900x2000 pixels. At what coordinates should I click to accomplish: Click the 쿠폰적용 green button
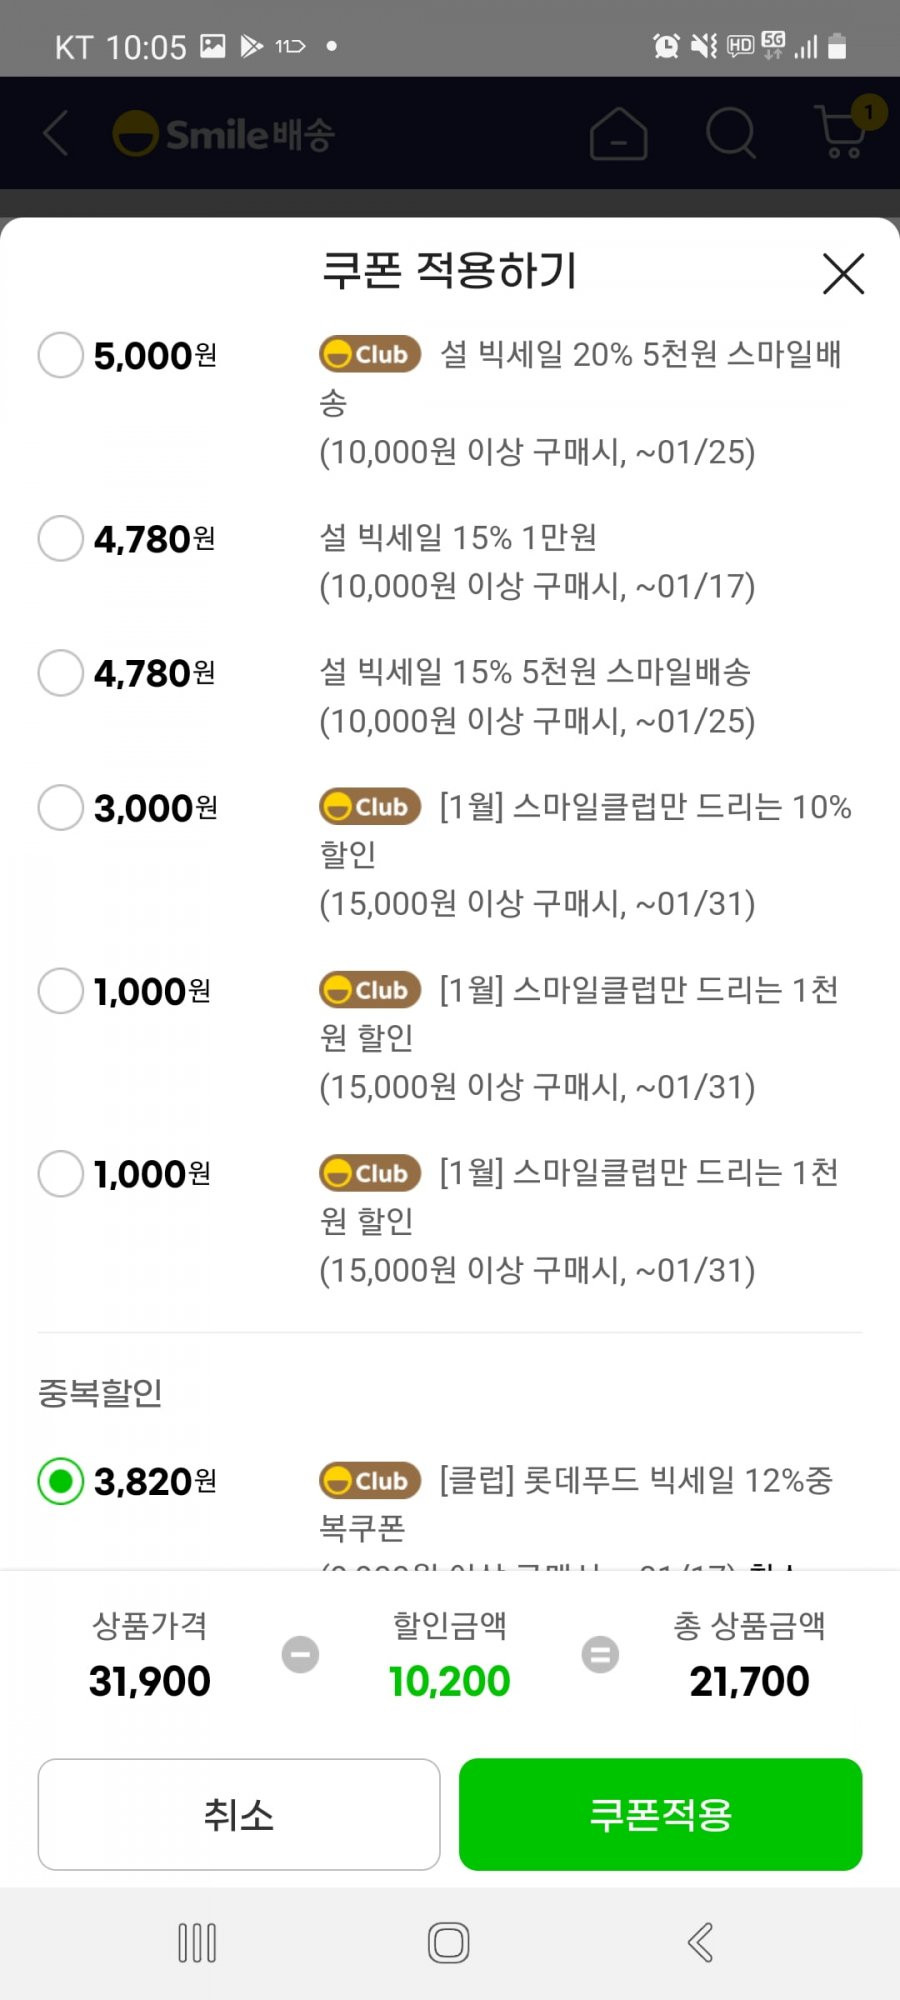pos(660,1814)
